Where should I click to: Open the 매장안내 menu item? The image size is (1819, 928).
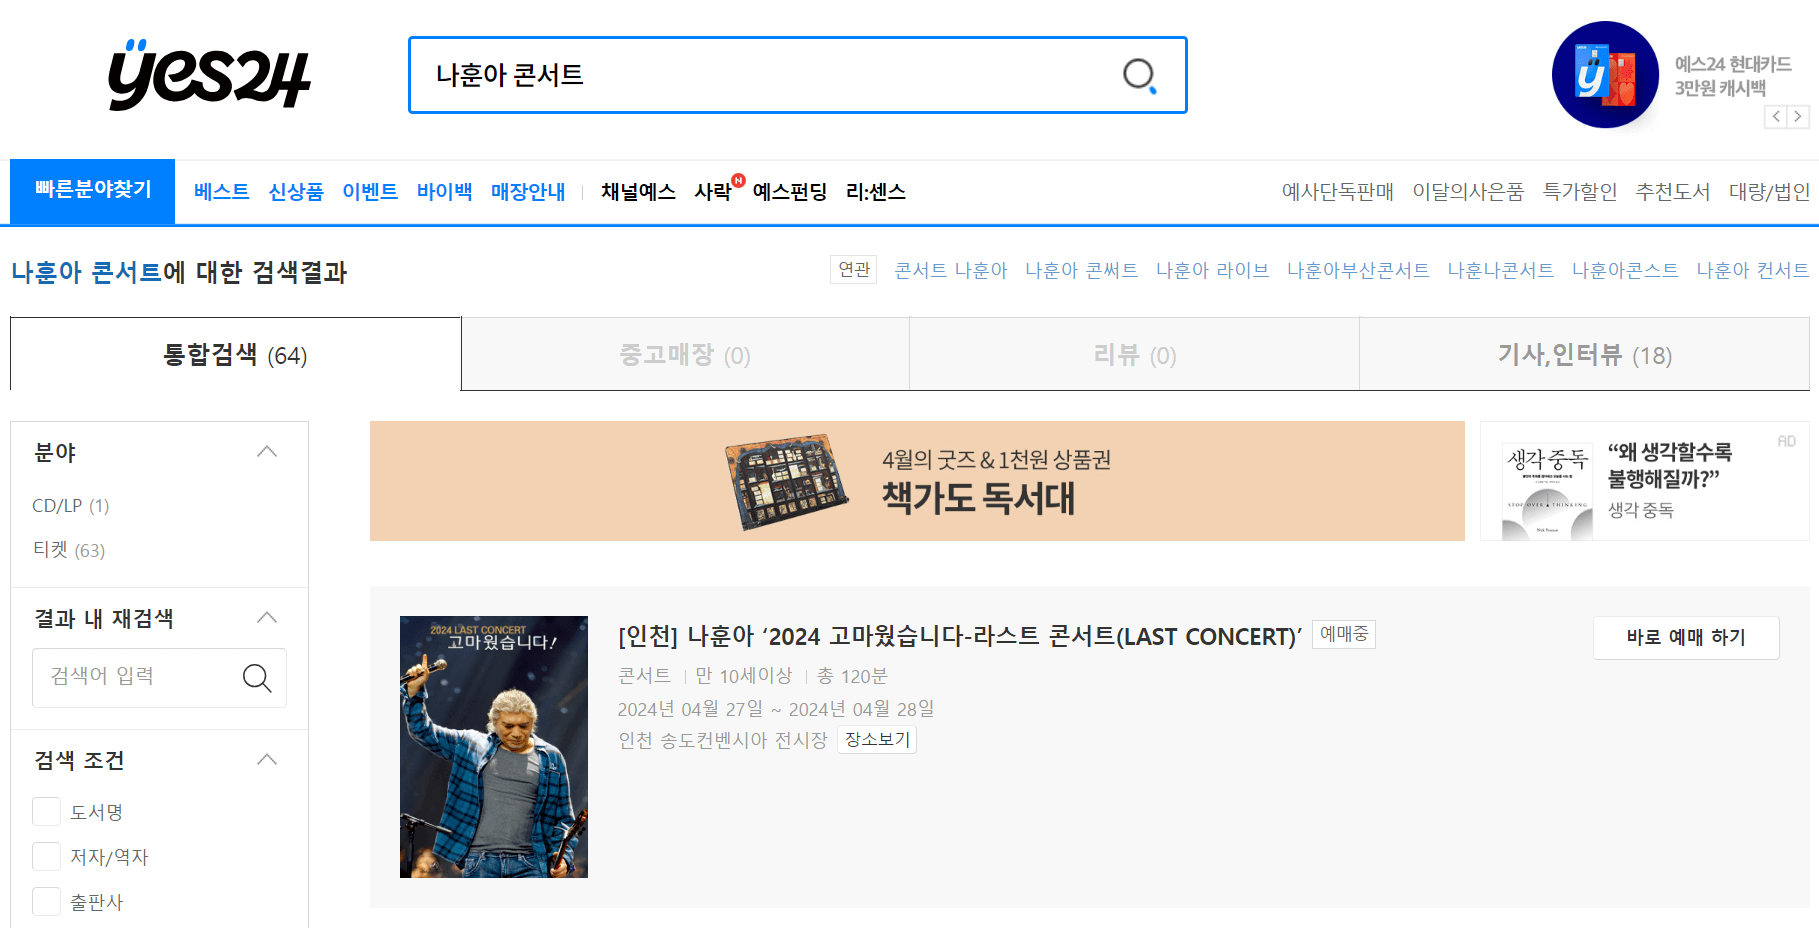[528, 191]
